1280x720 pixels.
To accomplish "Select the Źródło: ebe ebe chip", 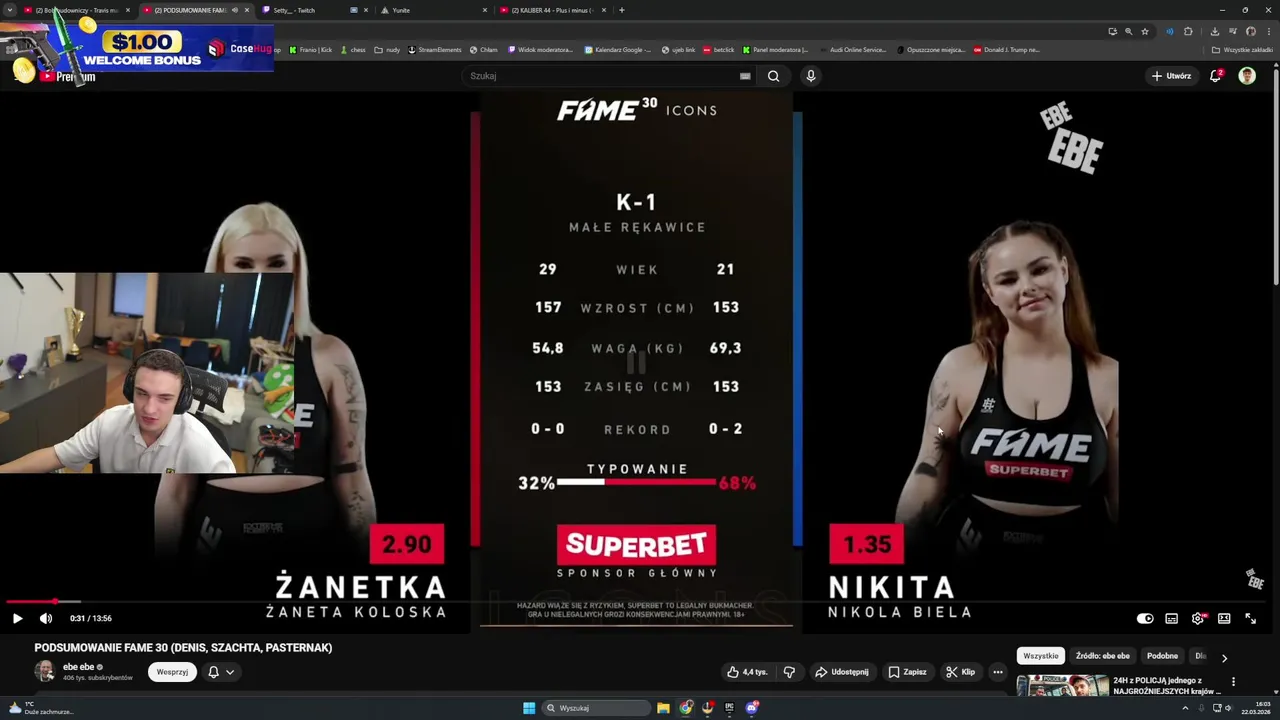I will [x=1103, y=656].
